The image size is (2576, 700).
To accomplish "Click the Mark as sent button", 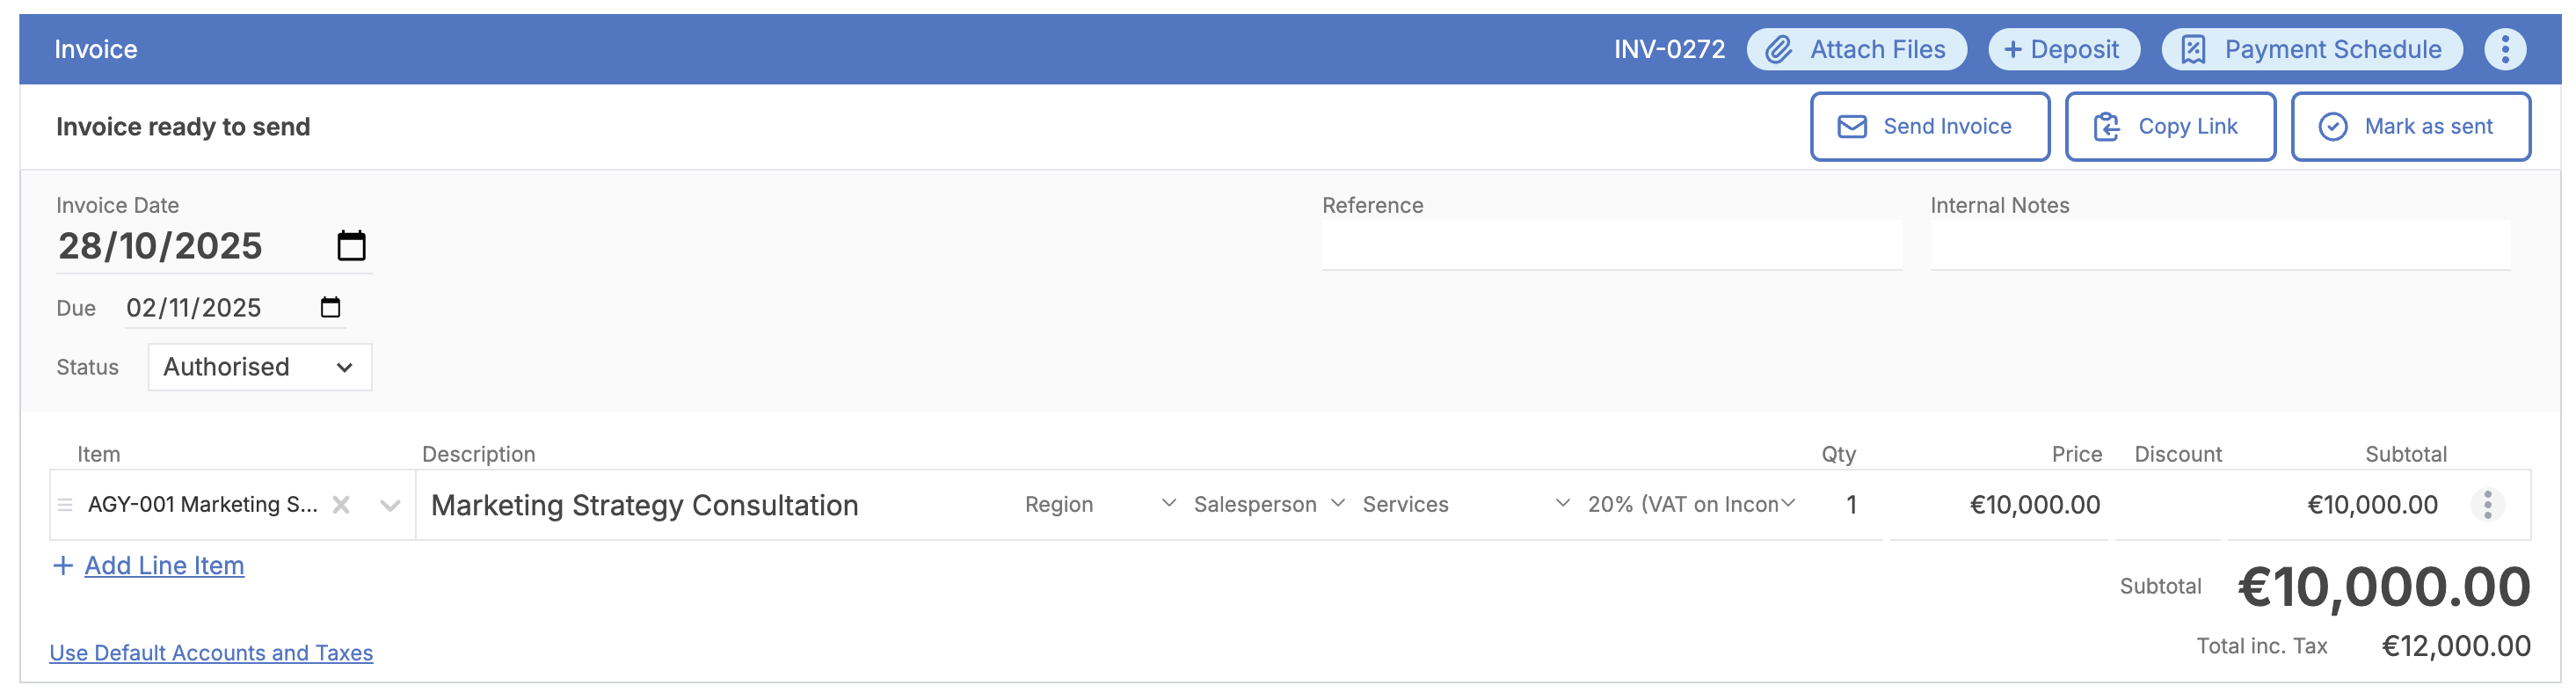I will [2410, 127].
